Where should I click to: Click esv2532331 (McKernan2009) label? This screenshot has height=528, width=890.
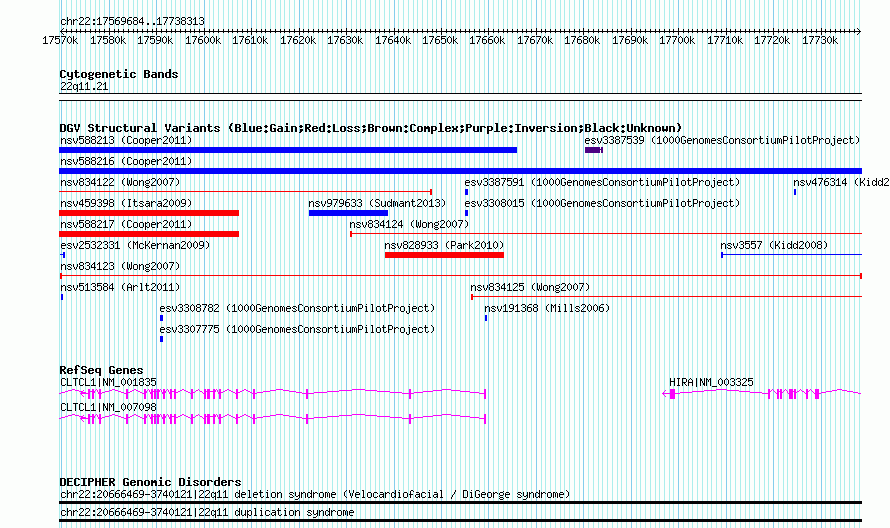pyautogui.click(x=135, y=245)
